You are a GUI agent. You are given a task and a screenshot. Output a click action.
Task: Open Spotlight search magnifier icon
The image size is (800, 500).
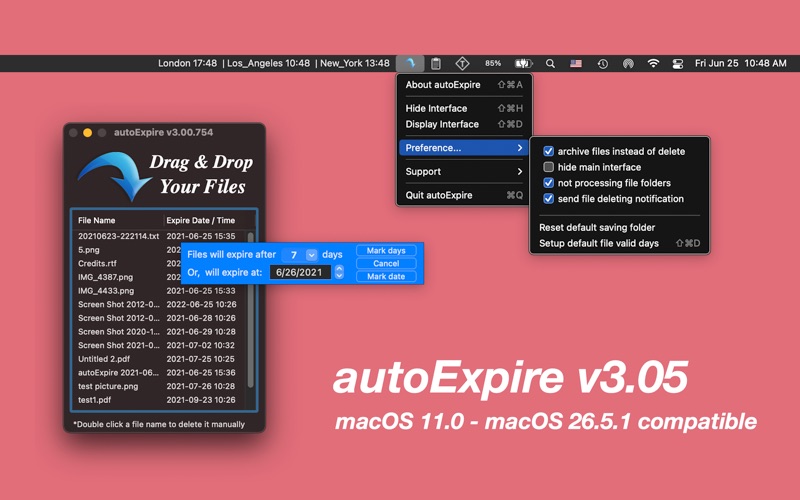click(550, 63)
